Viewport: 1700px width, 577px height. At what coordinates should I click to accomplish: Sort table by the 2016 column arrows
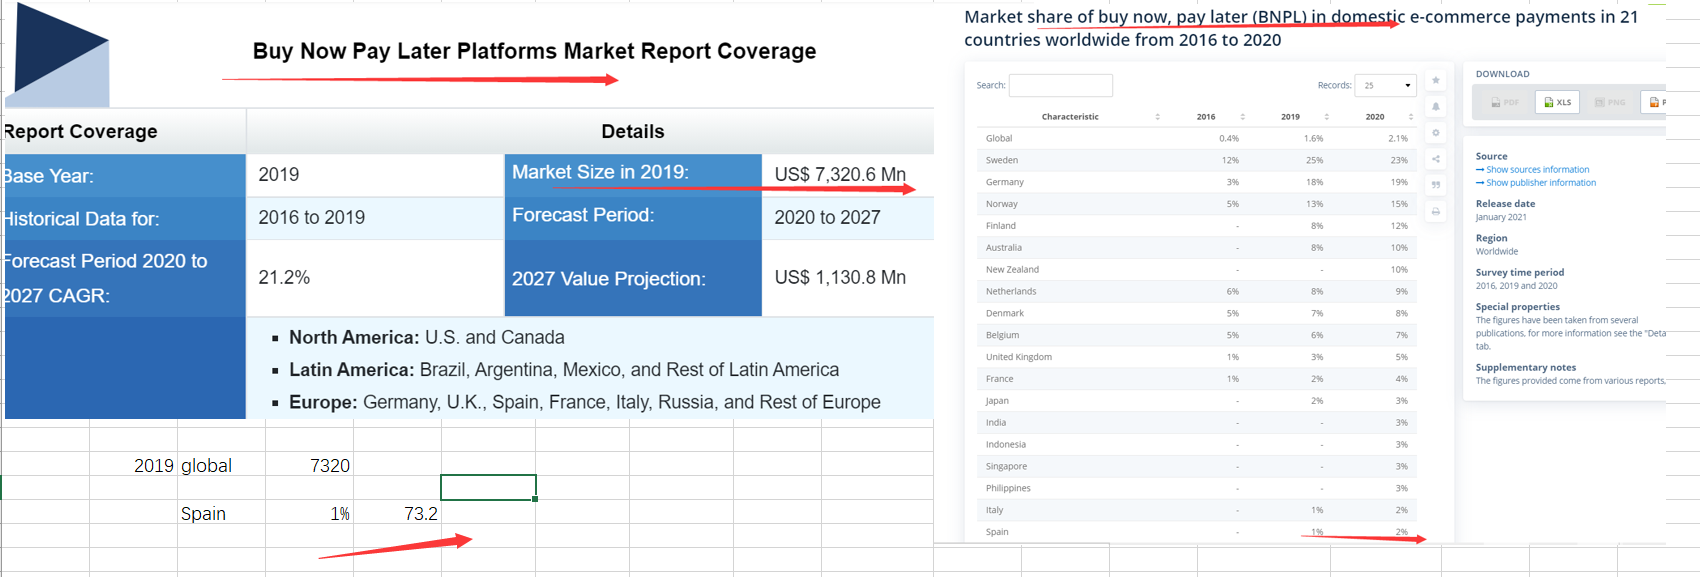[1242, 117]
